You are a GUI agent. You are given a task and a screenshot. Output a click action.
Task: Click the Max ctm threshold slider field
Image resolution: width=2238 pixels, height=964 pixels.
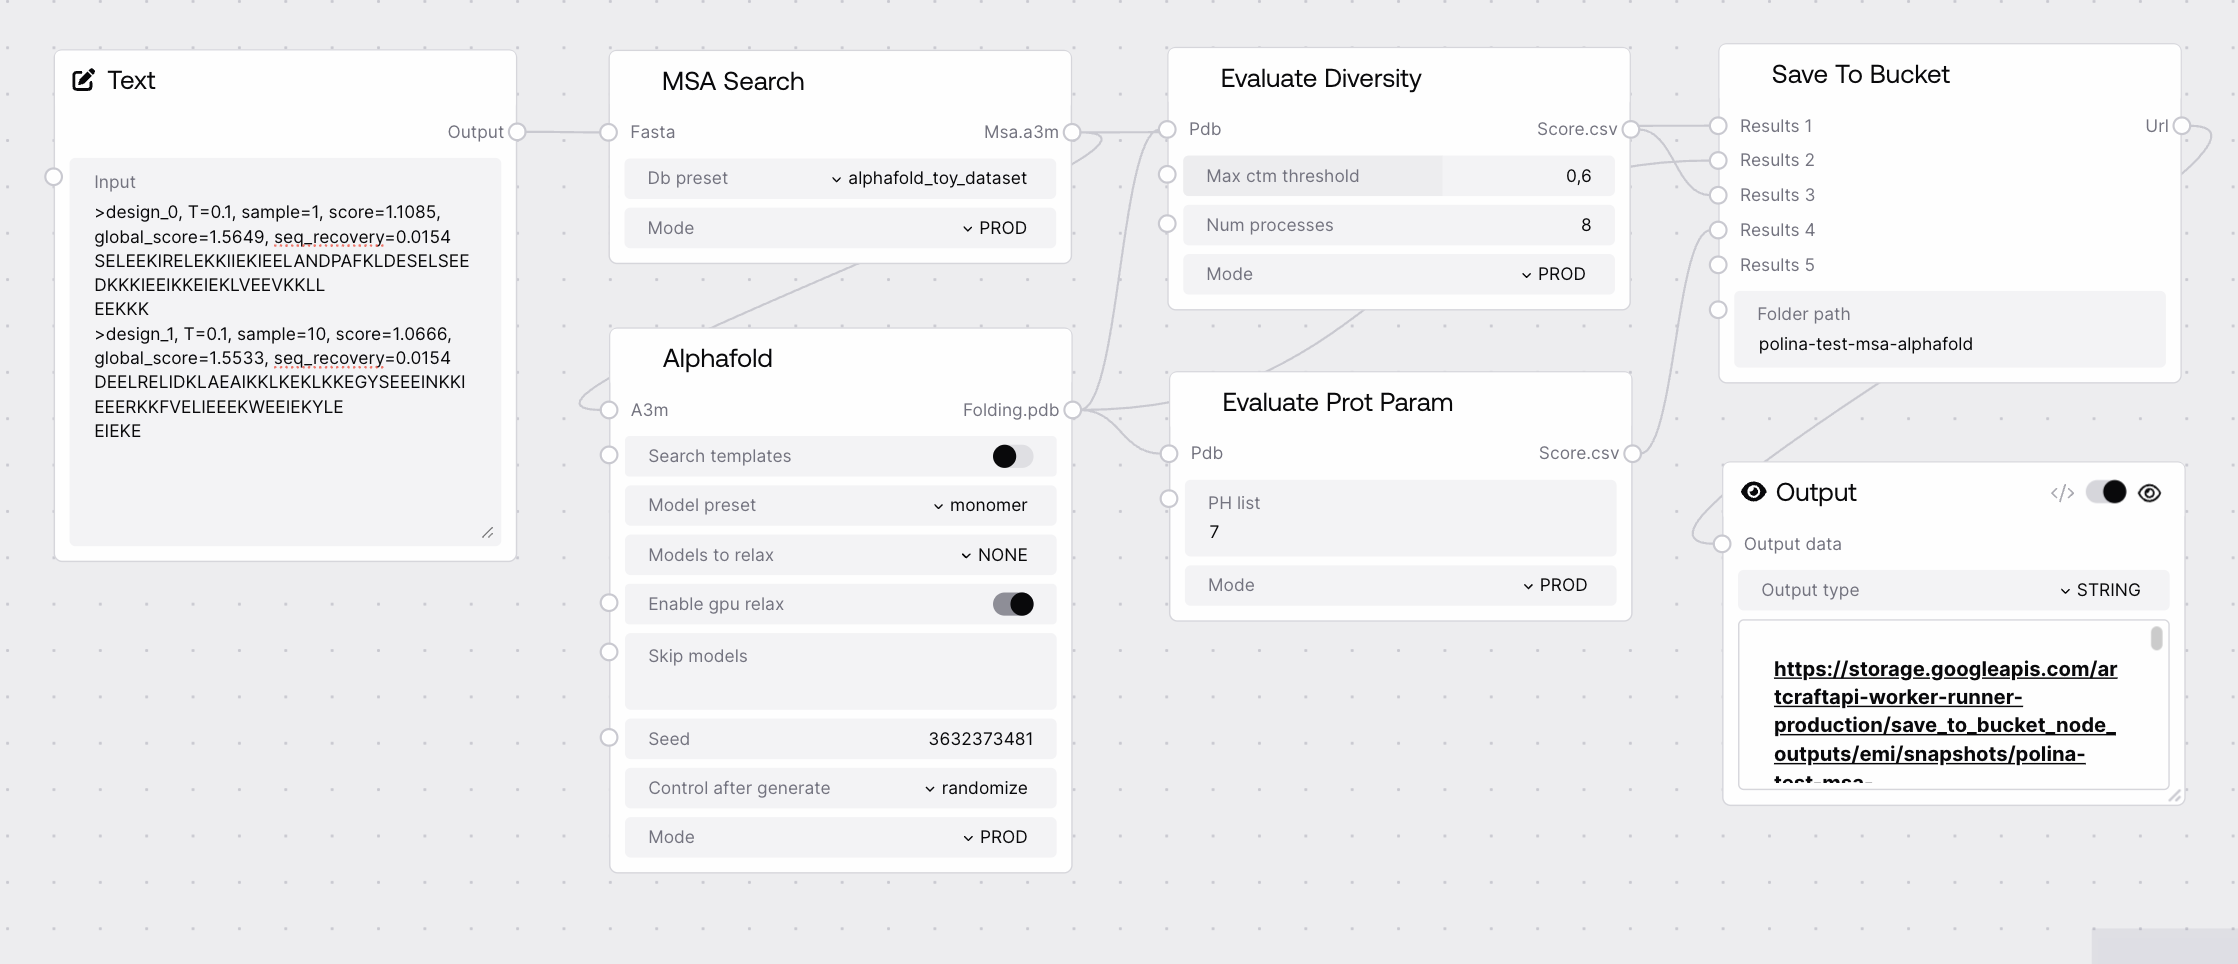coord(1398,176)
